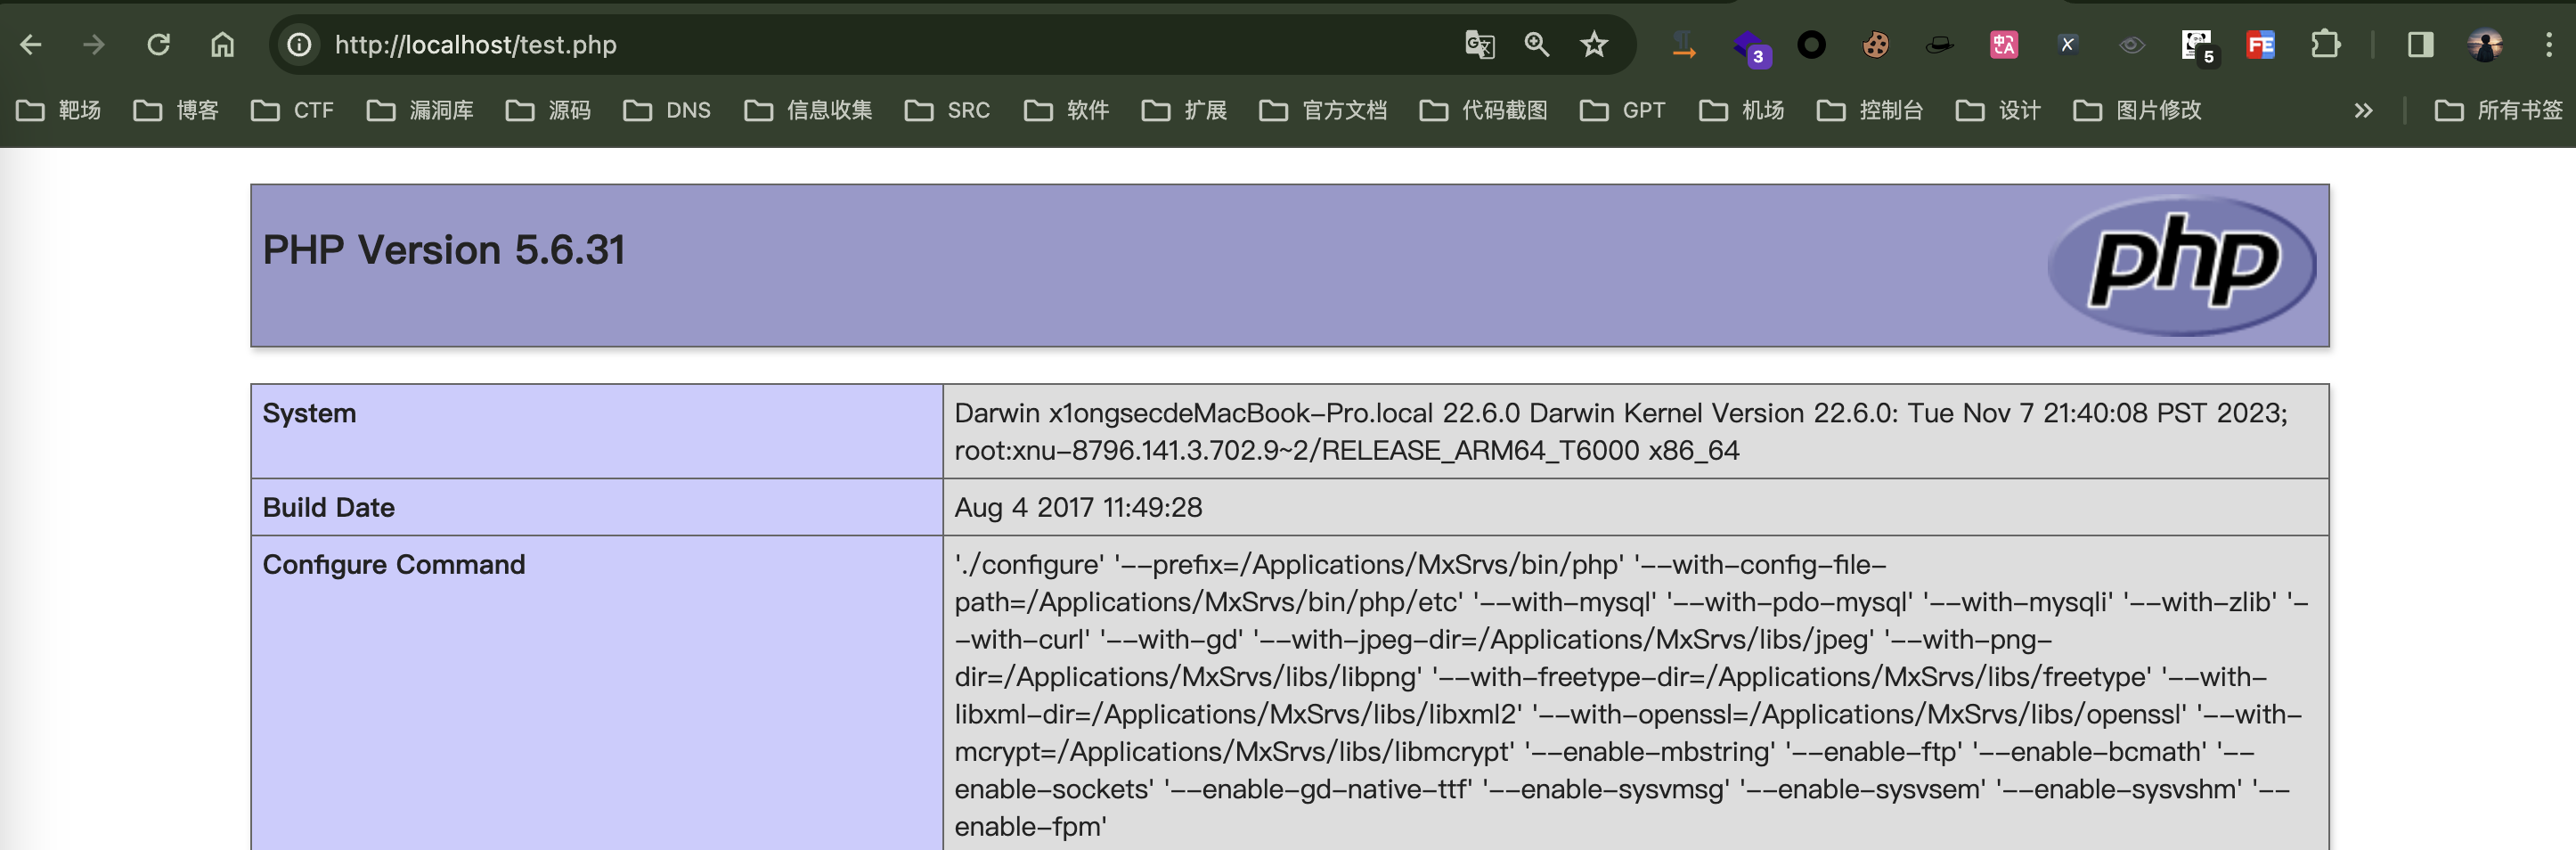
Task: Open the 官方文档 bookmark folder
Action: 1323,110
